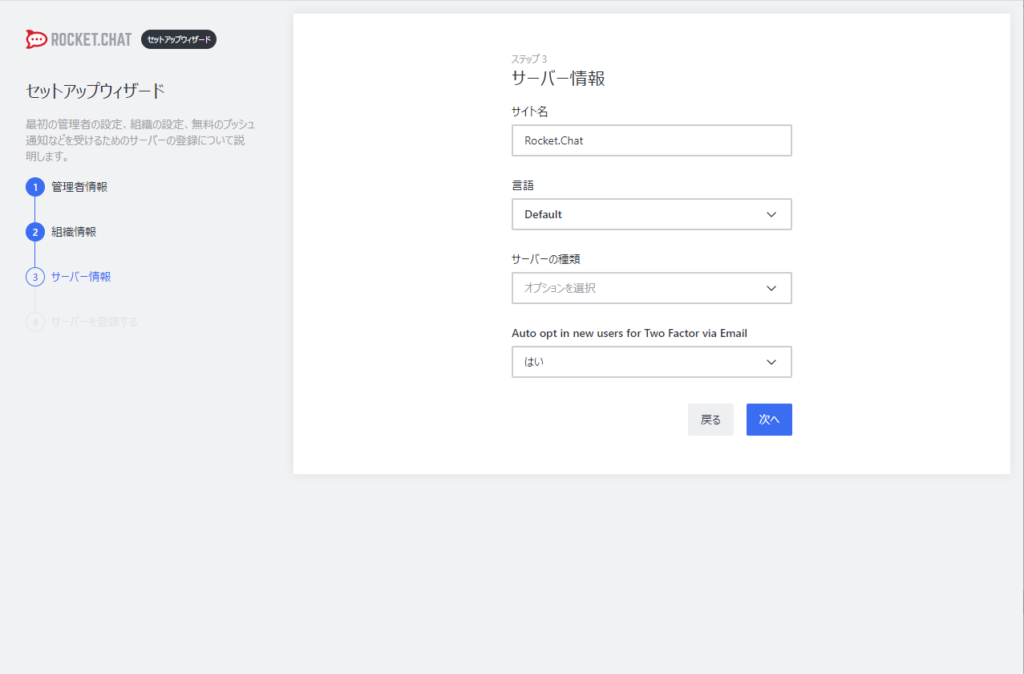The width and height of the screenshot is (1024, 674).
Task: Click the highlighted step circle 3 サーバー情報
Action: [x=37, y=277]
